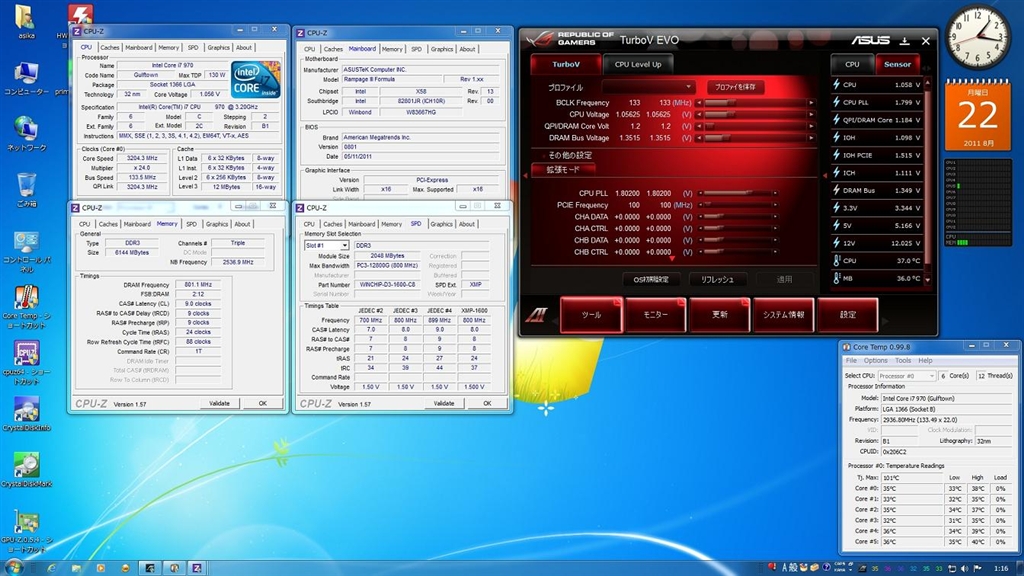
Task: Click the CPUID value 0x206C2 in Core Temp
Action: tap(894, 452)
